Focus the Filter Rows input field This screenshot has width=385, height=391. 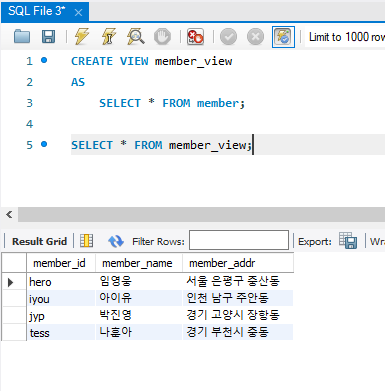coord(239,240)
